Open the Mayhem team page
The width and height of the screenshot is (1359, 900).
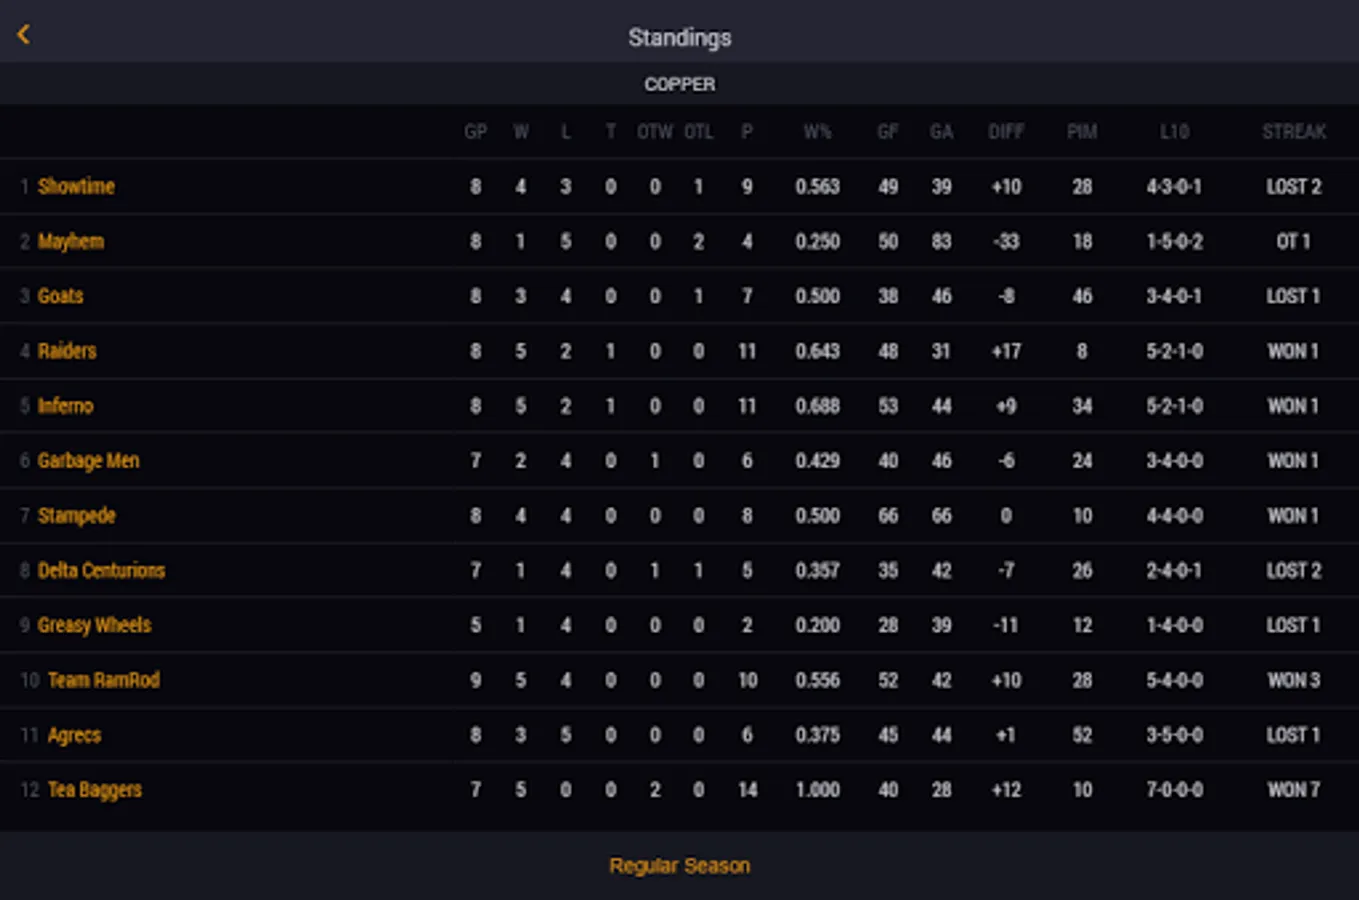point(70,242)
